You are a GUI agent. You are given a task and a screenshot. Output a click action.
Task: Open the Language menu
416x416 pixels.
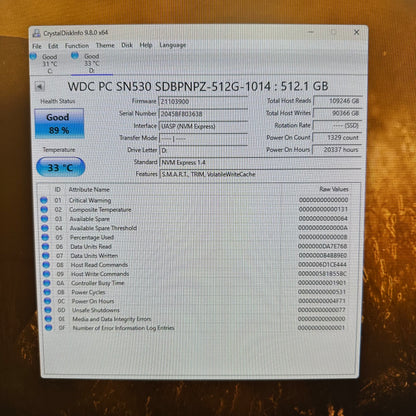coord(172,45)
